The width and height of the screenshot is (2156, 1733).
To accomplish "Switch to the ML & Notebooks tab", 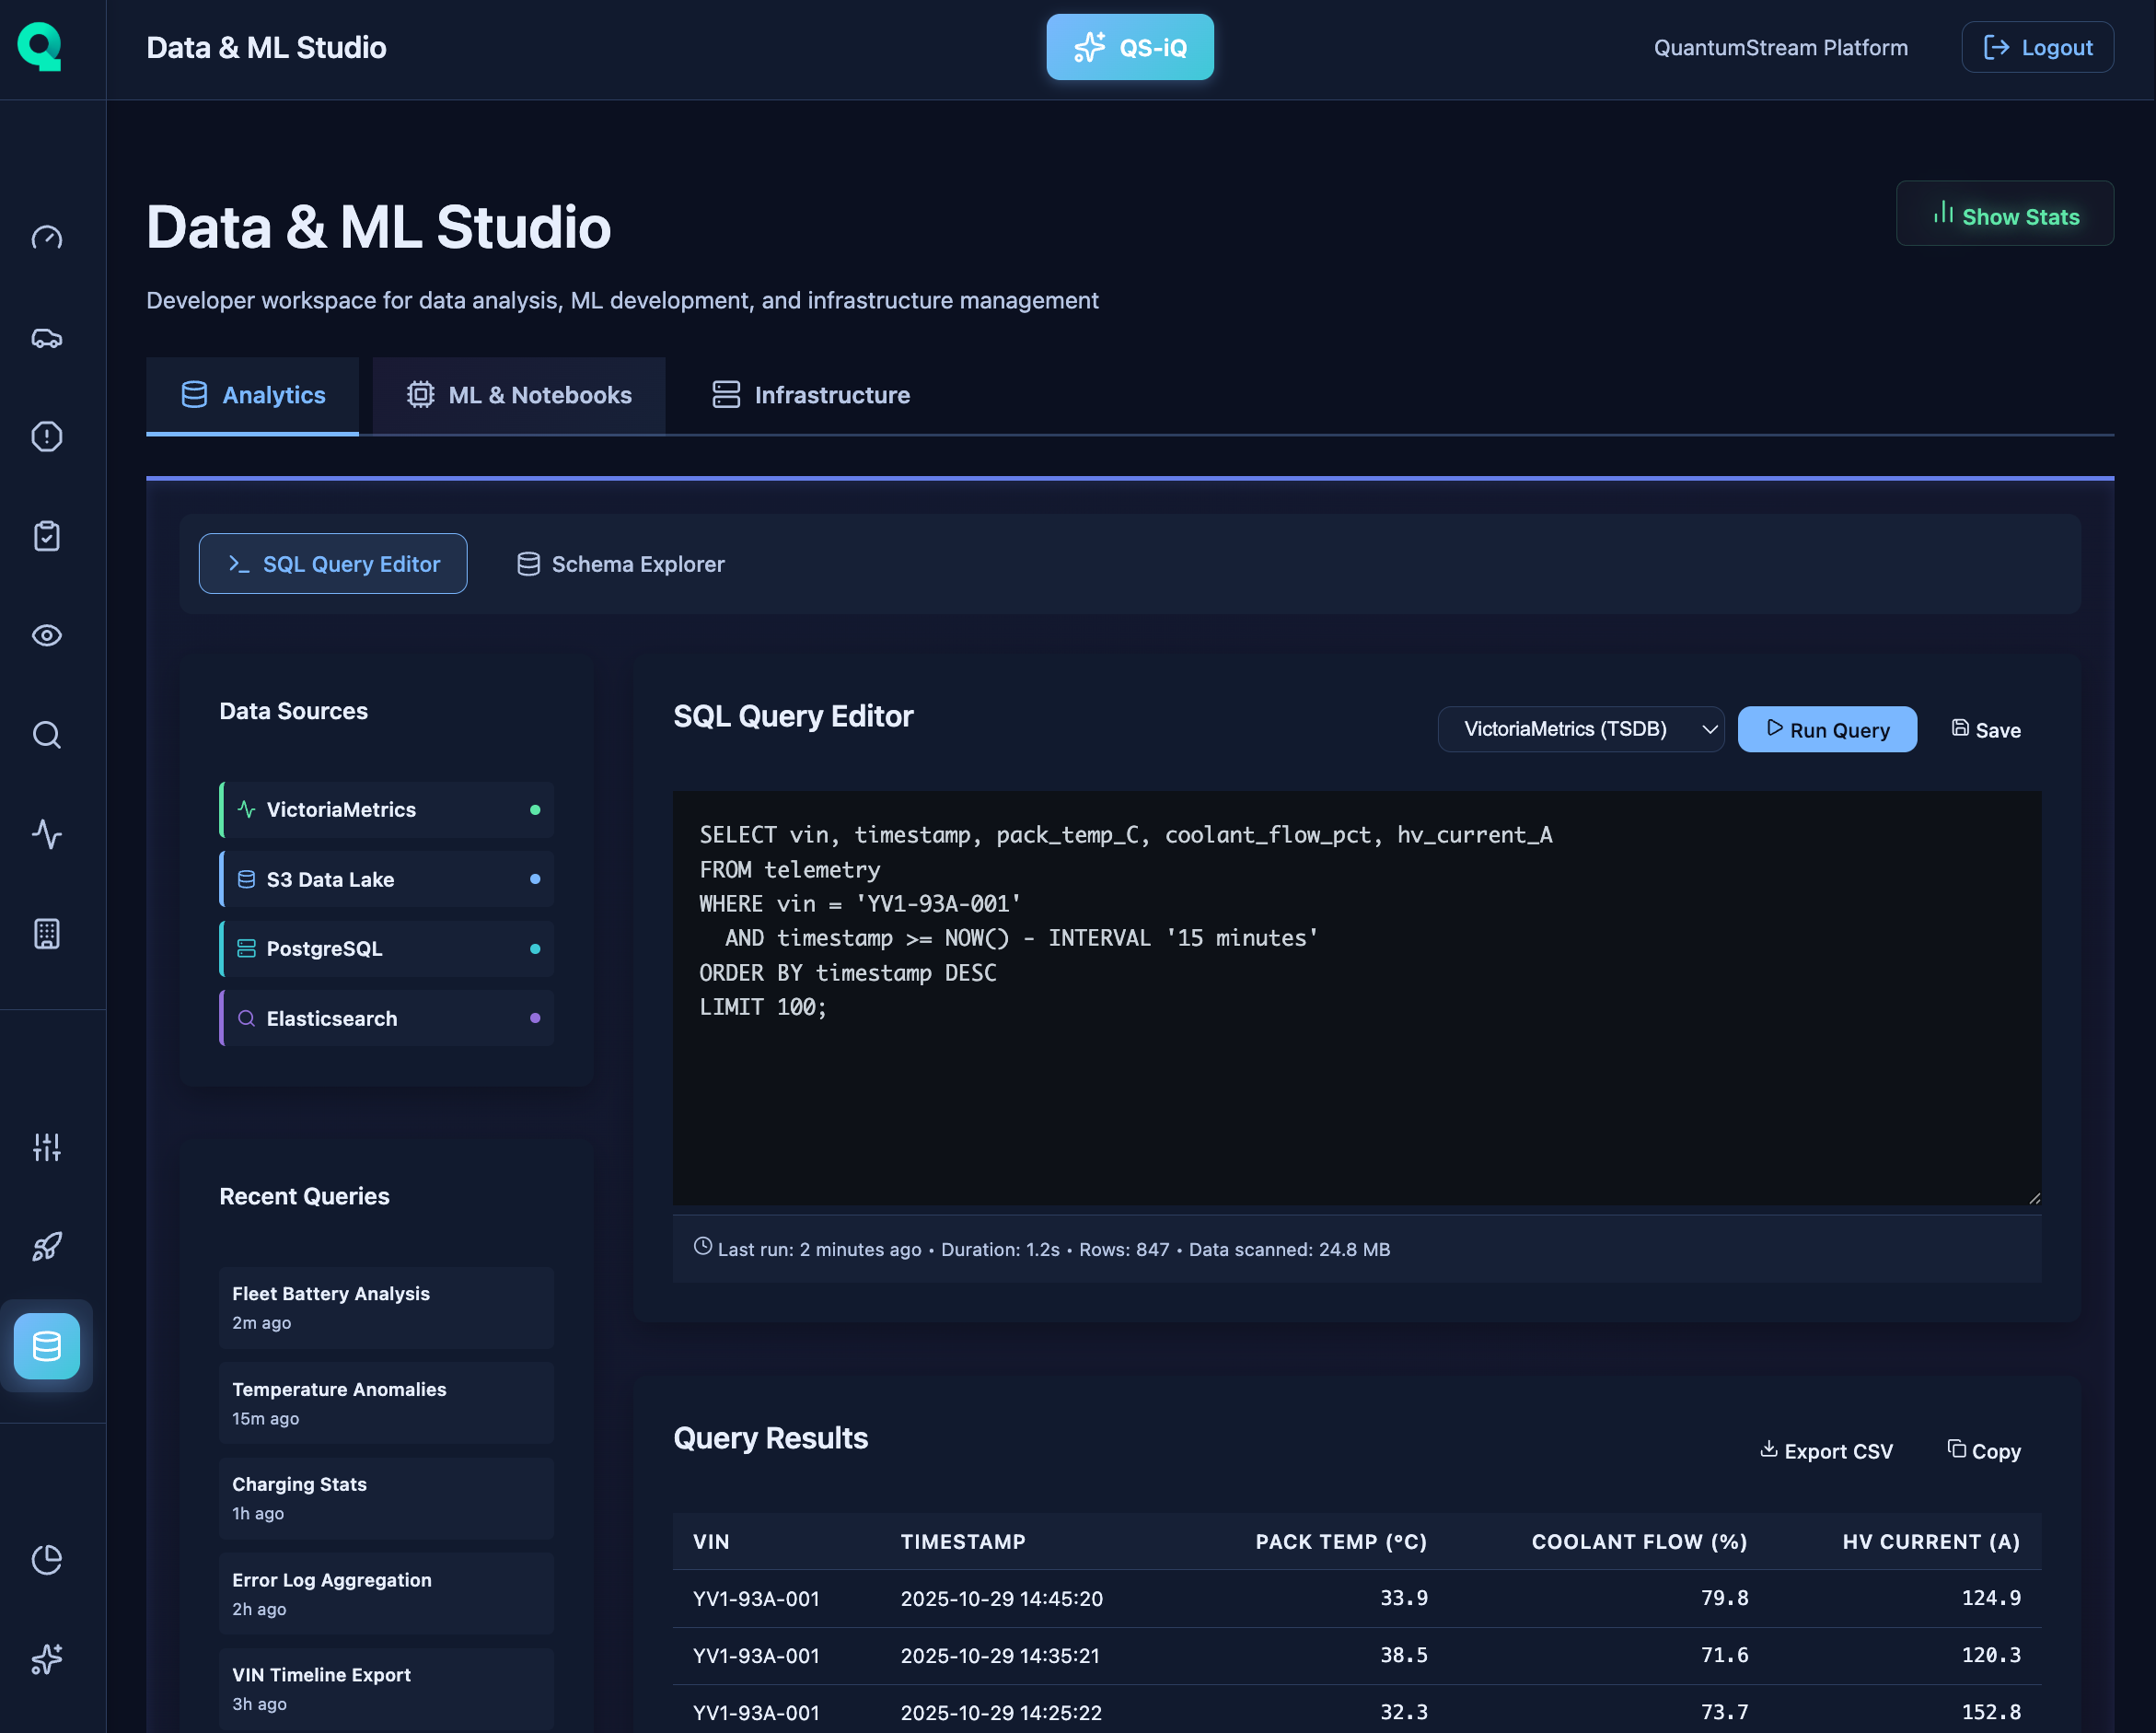I will [x=518, y=395].
